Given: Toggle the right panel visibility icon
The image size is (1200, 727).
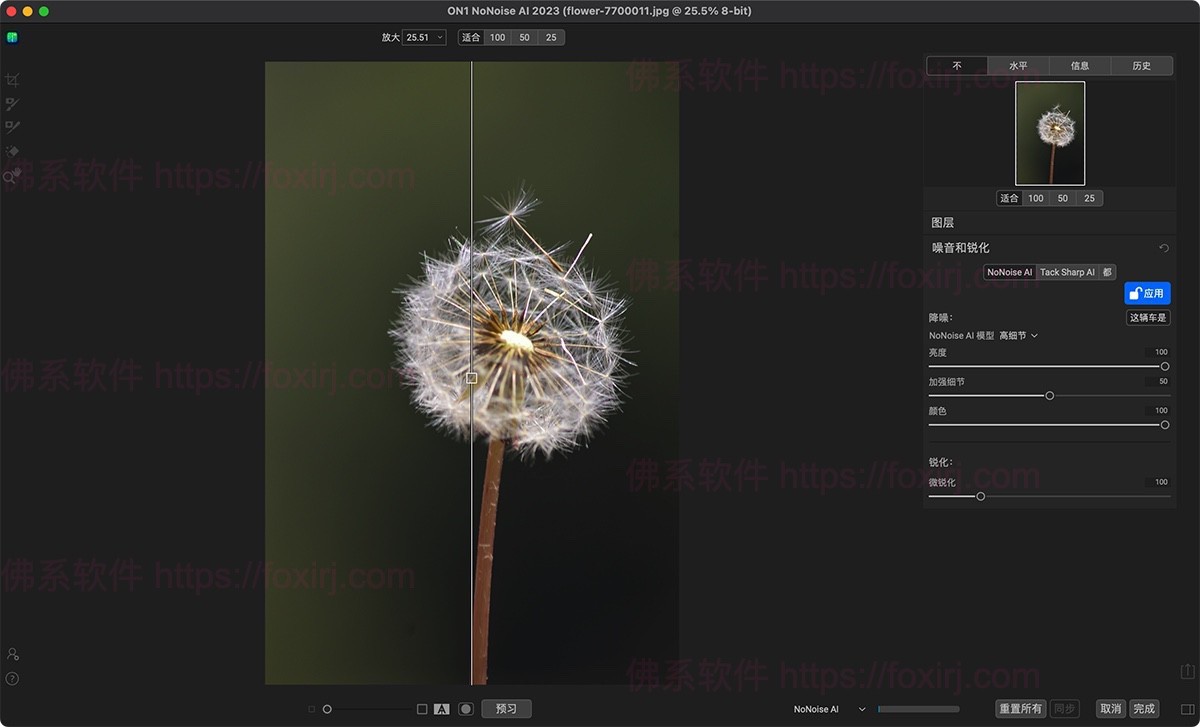Looking at the screenshot, I should pos(1187,709).
